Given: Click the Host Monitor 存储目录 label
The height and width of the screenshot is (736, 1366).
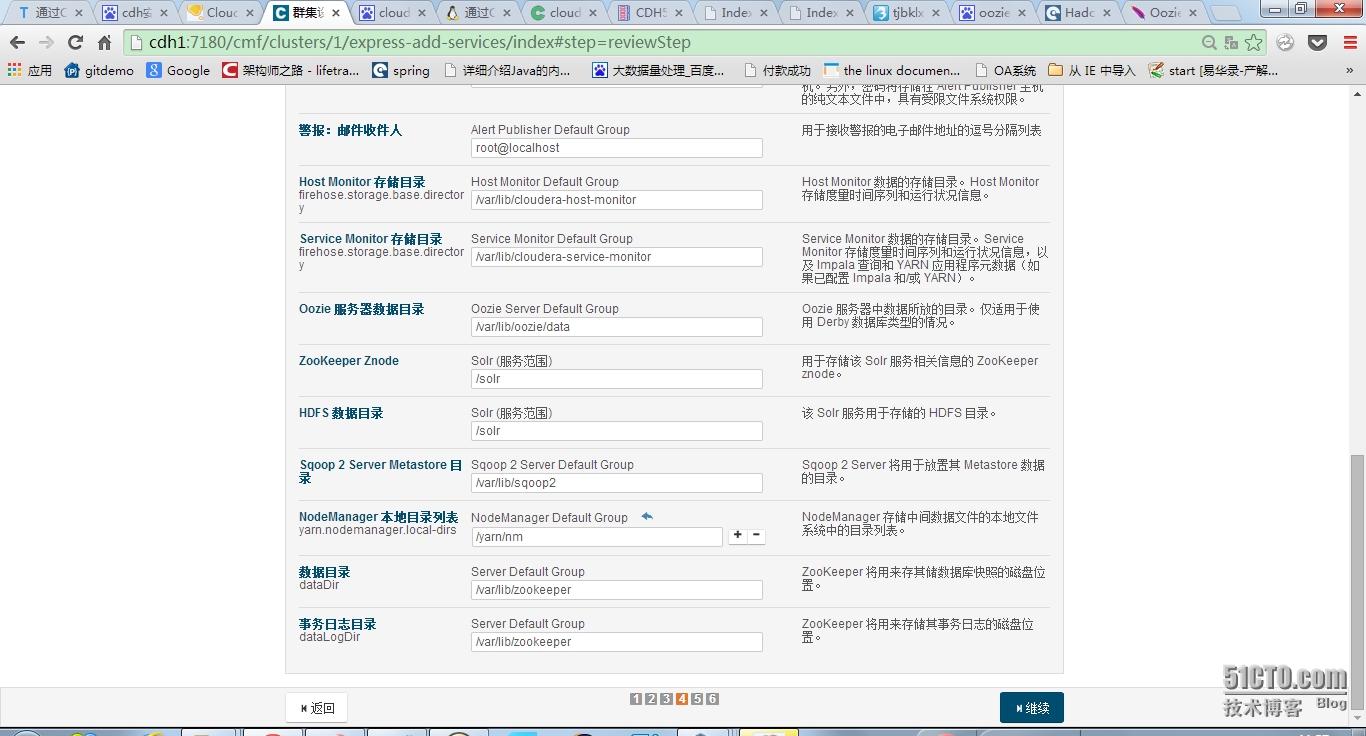Looking at the screenshot, I should click(x=362, y=182).
